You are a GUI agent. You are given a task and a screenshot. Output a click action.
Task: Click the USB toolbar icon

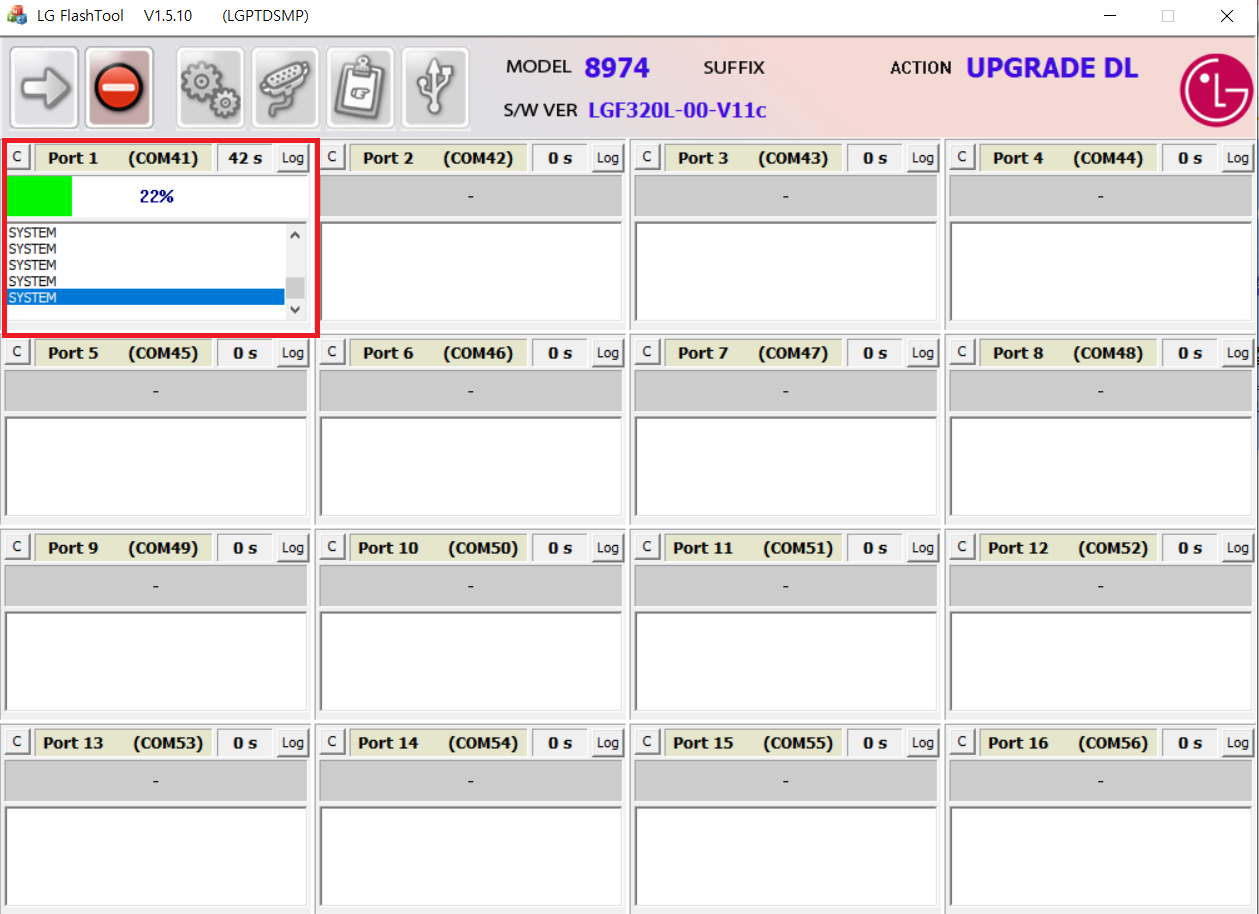(x=435, y=88)
